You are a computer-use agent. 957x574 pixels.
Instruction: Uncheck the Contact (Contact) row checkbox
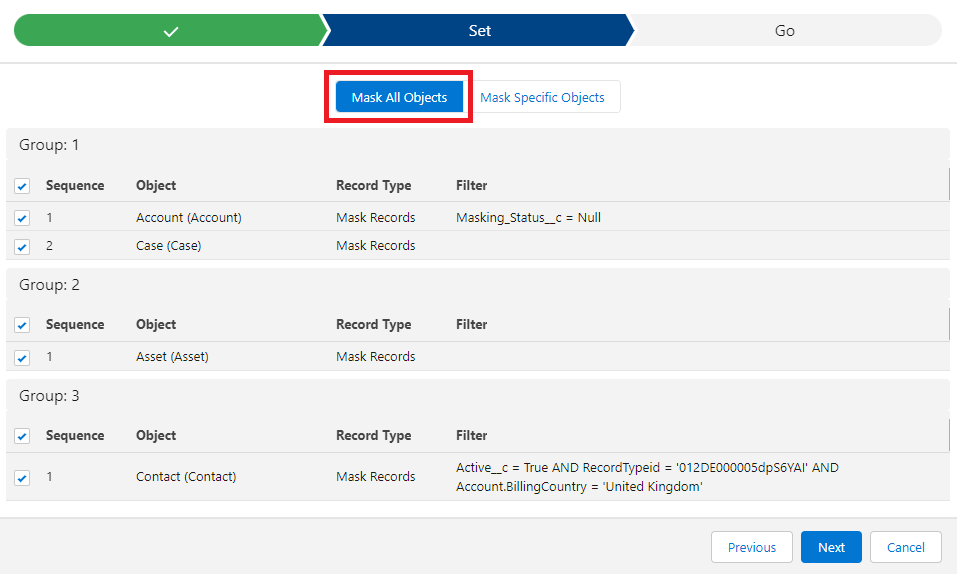pyautogui.click(x=23, y=478)
